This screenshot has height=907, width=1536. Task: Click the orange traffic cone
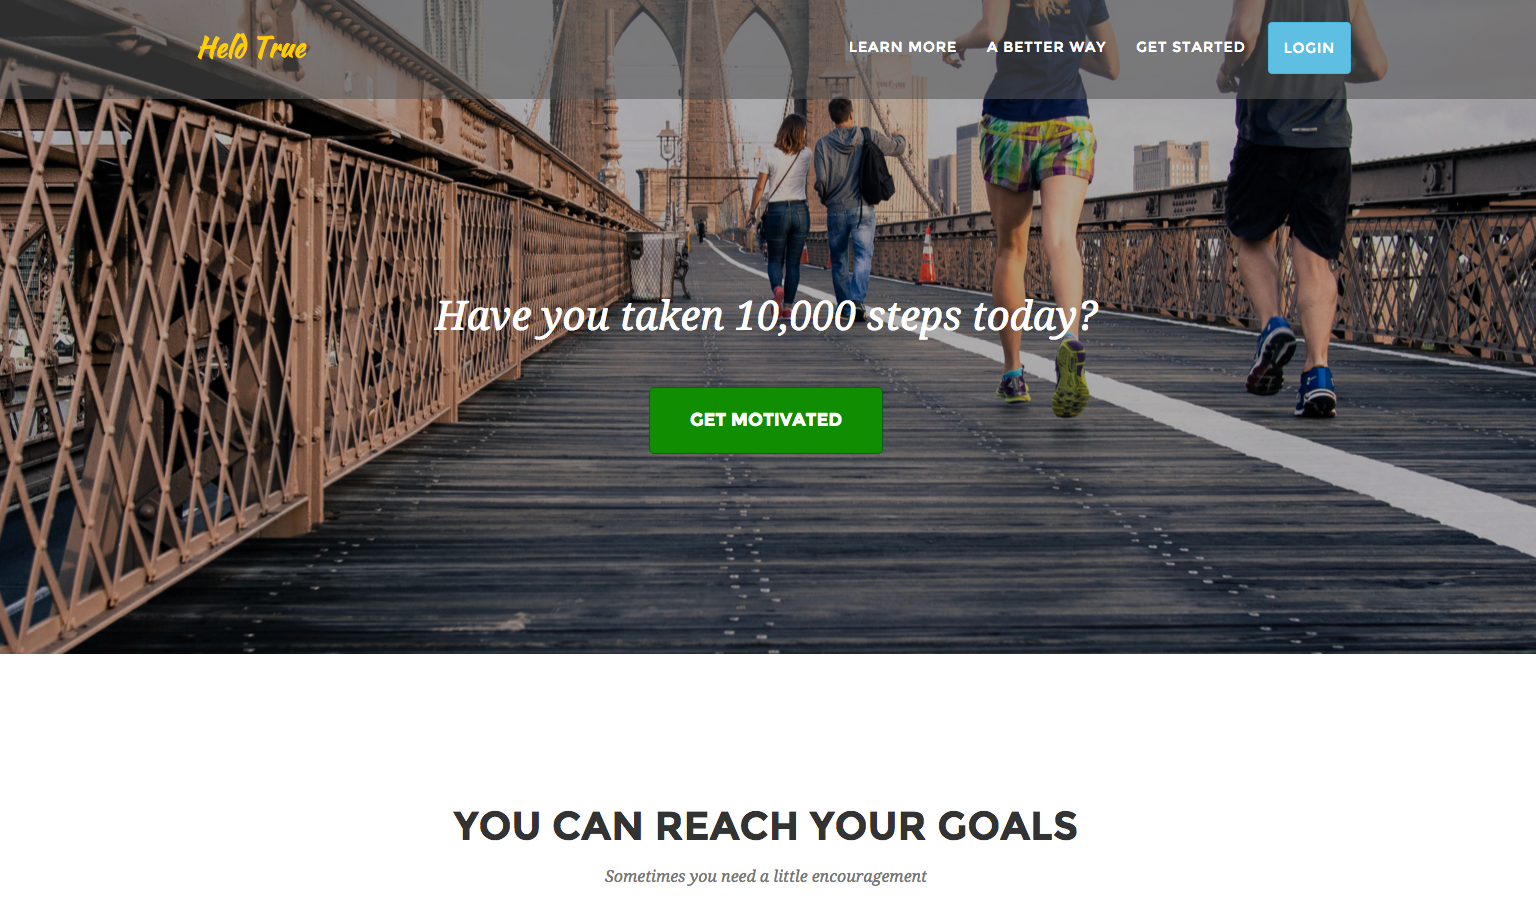click(927, 256)
